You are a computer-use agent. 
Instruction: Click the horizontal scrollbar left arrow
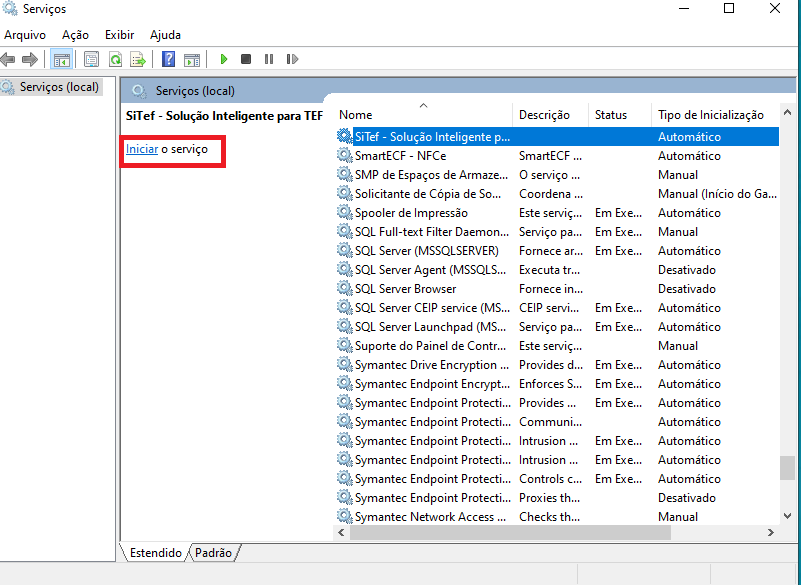pyautogui.click(x=341, y=533)
